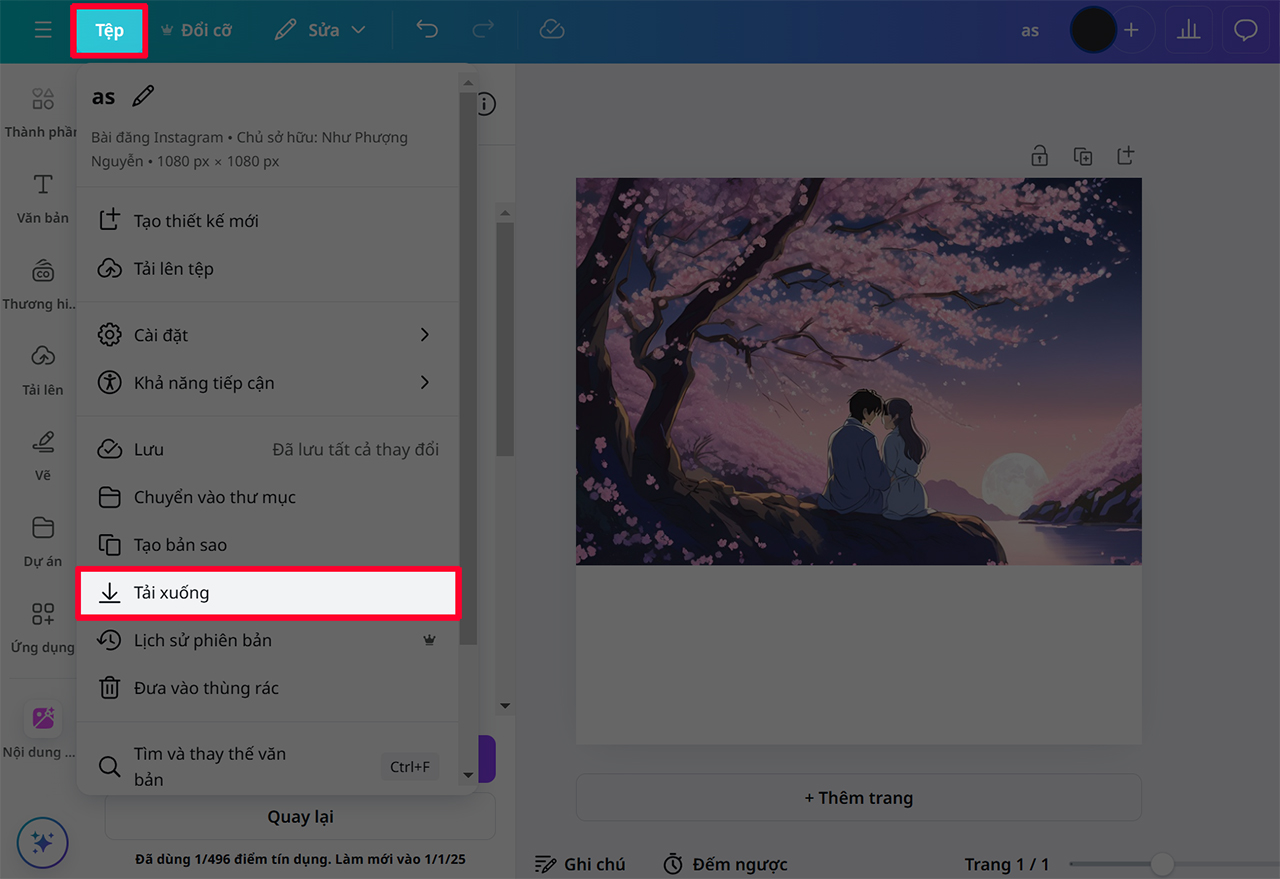The image size is (1280, 879).
Task: Click the cloud save status icon
Action: point(552,30)
